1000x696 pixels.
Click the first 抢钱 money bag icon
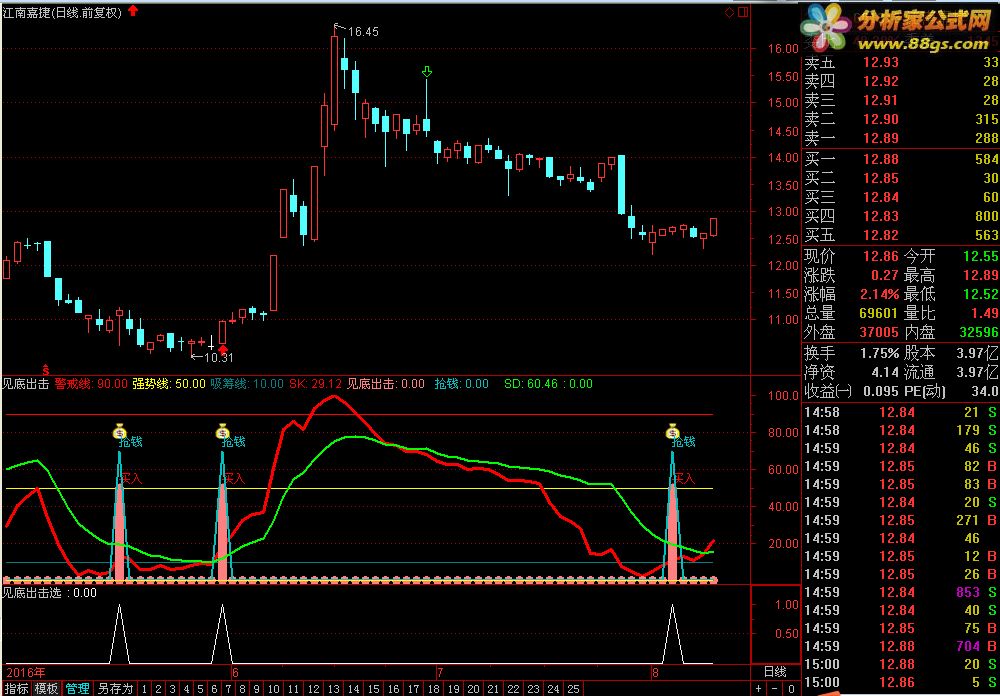120,432
